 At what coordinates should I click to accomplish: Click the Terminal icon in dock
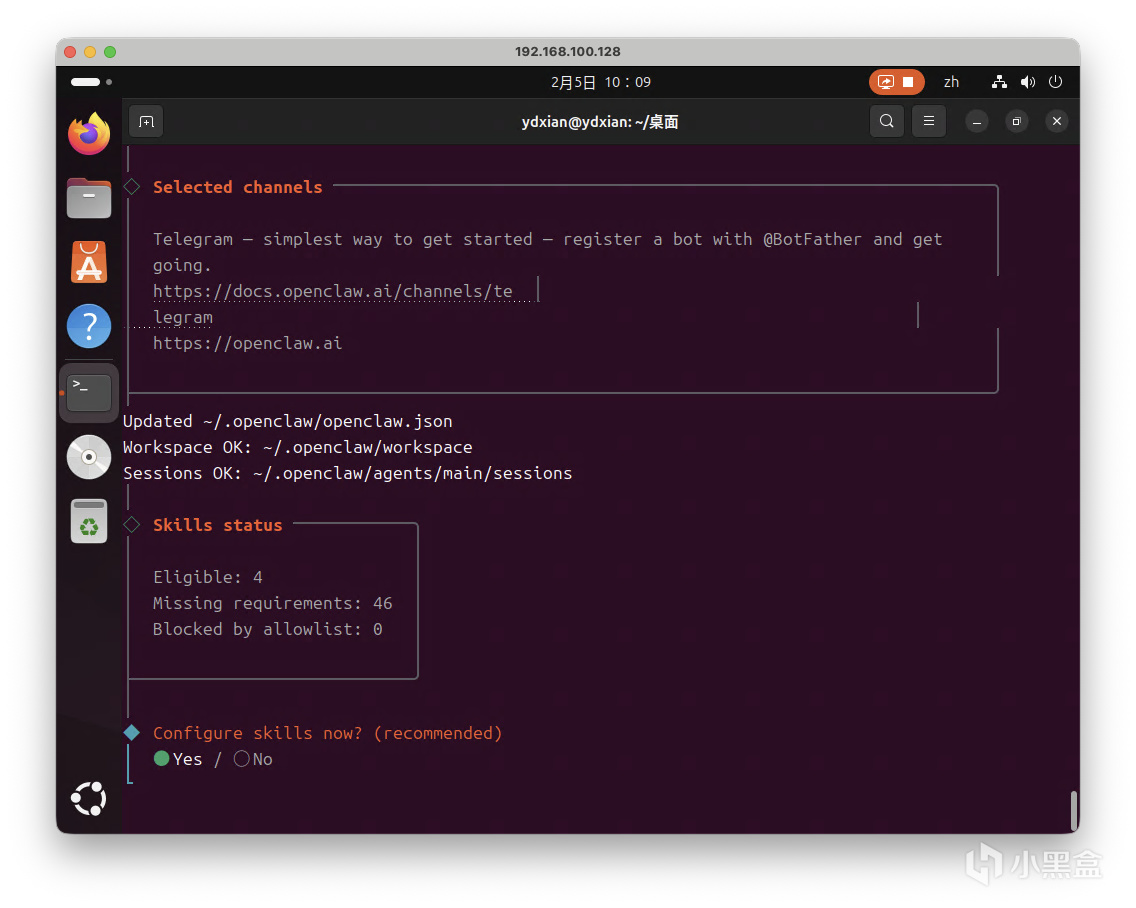point(89,392)
